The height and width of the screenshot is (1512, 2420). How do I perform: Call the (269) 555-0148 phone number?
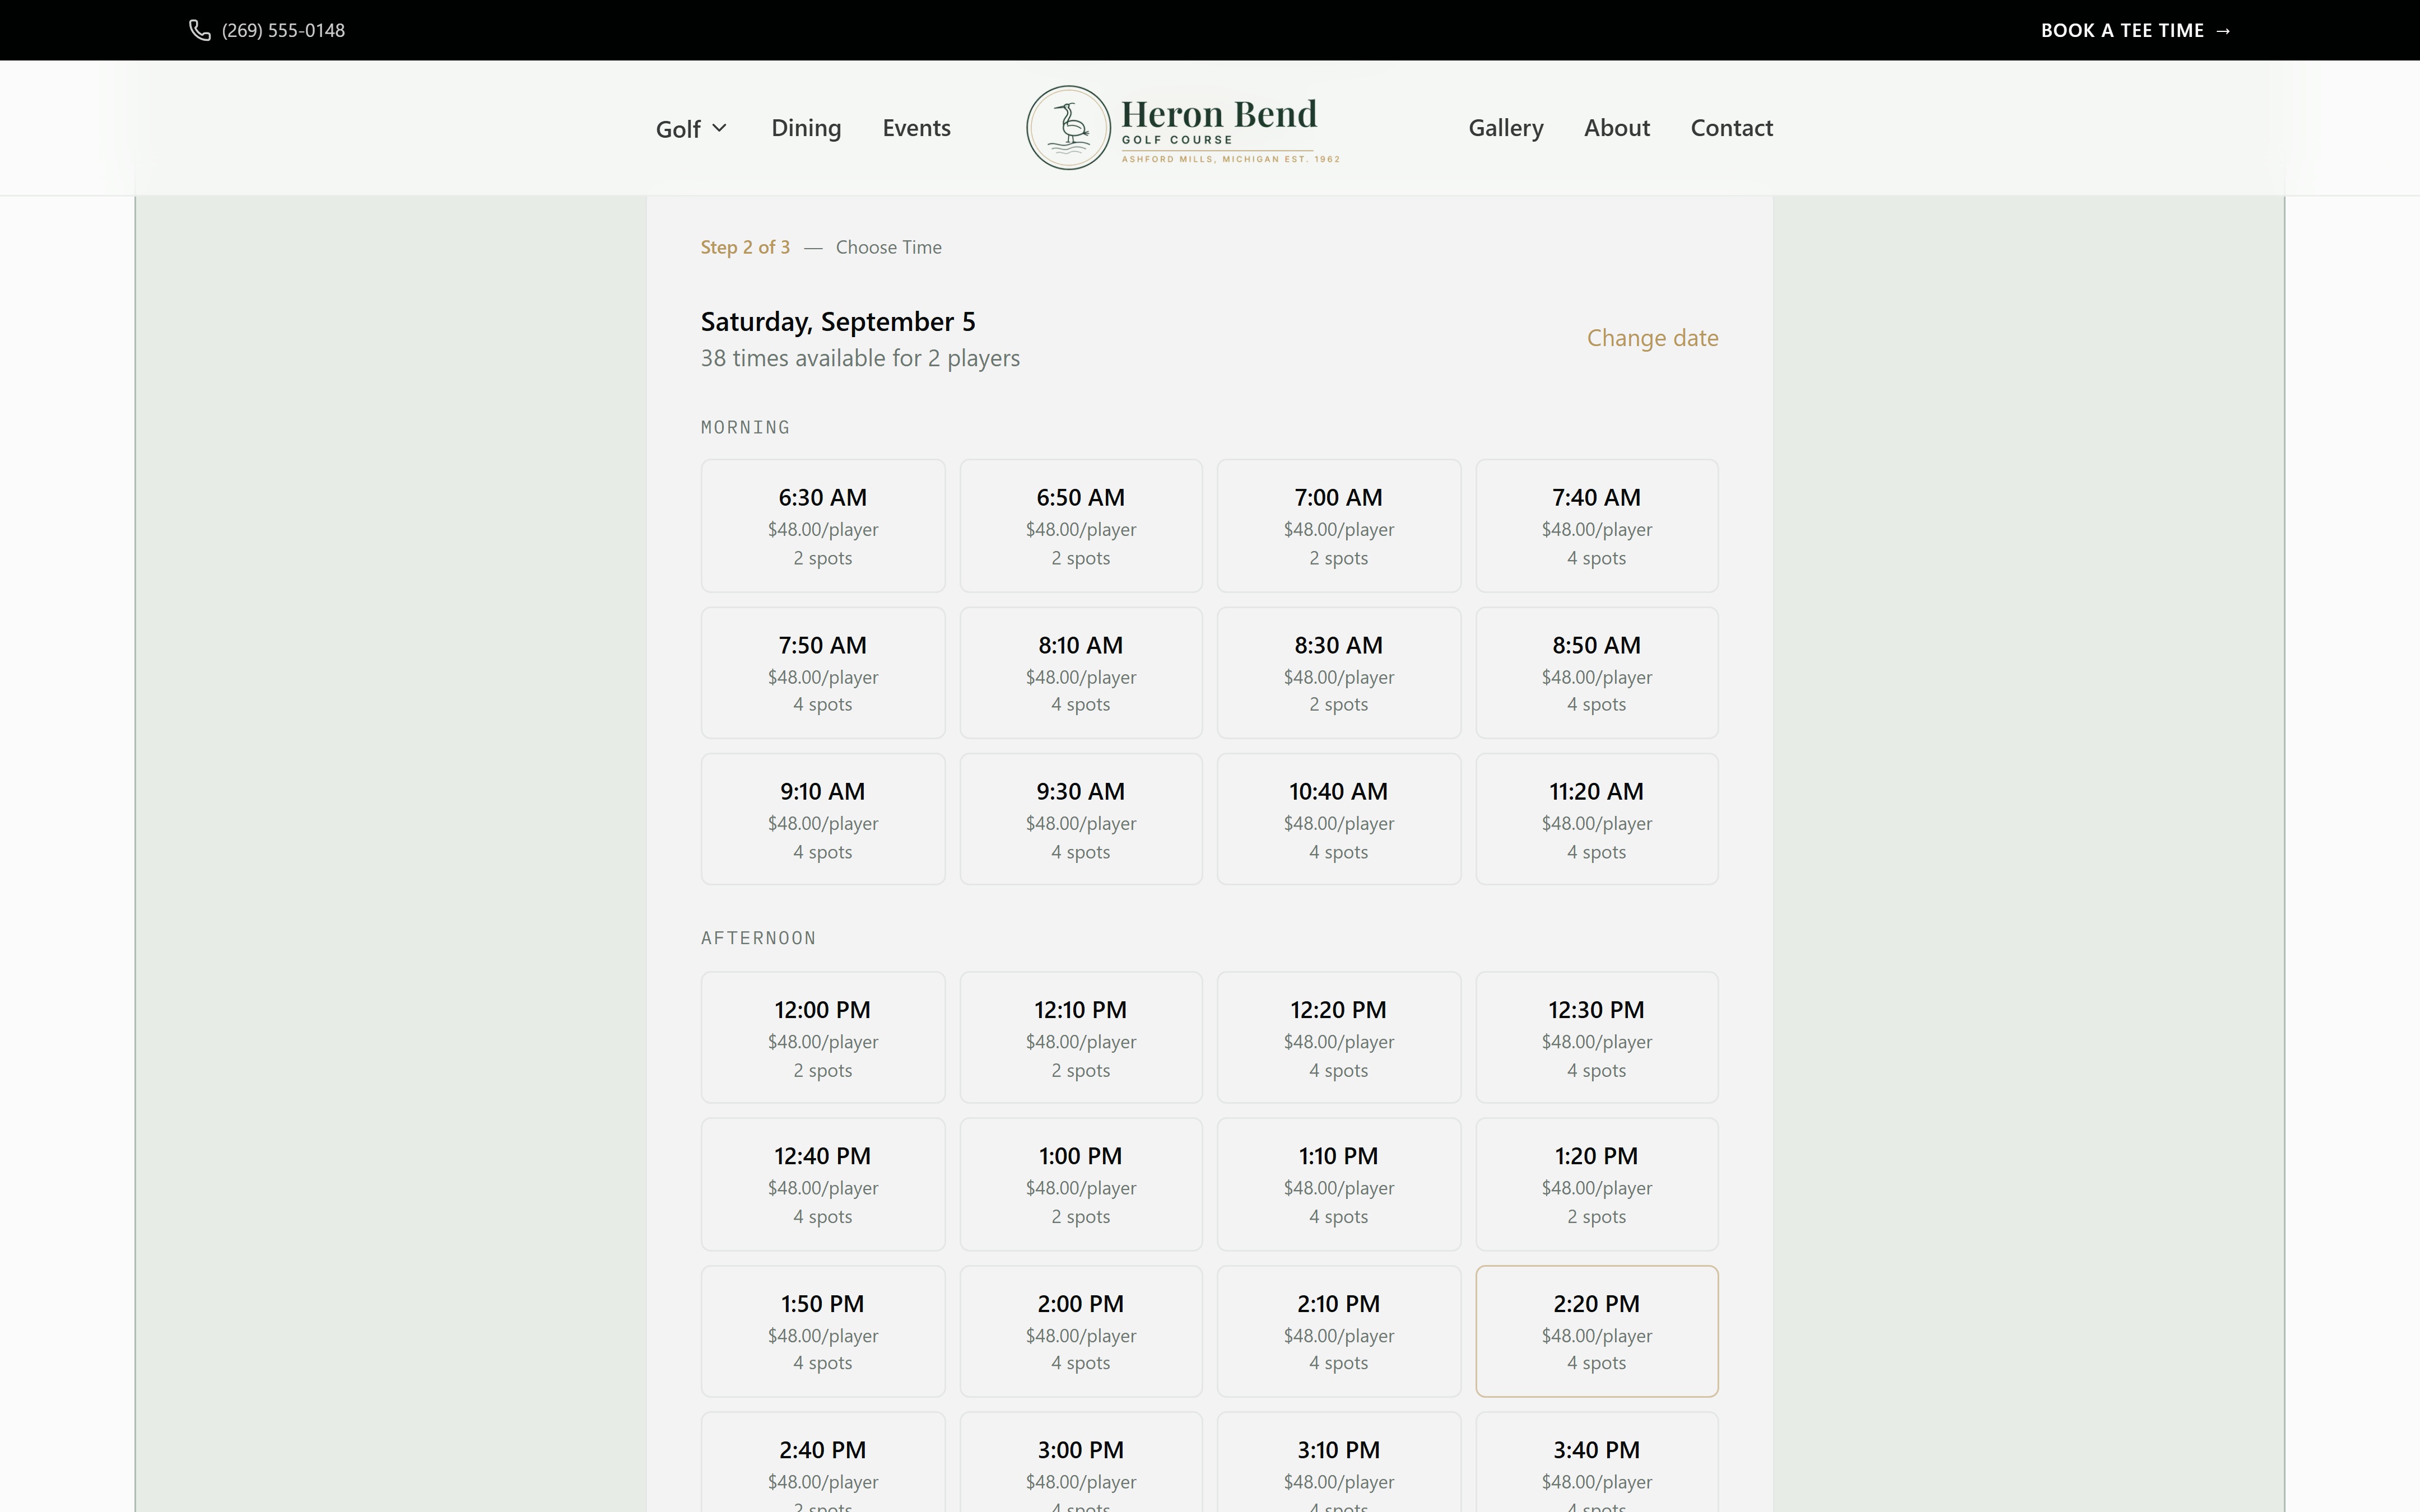pyautogui.click(x=283, y=30)
